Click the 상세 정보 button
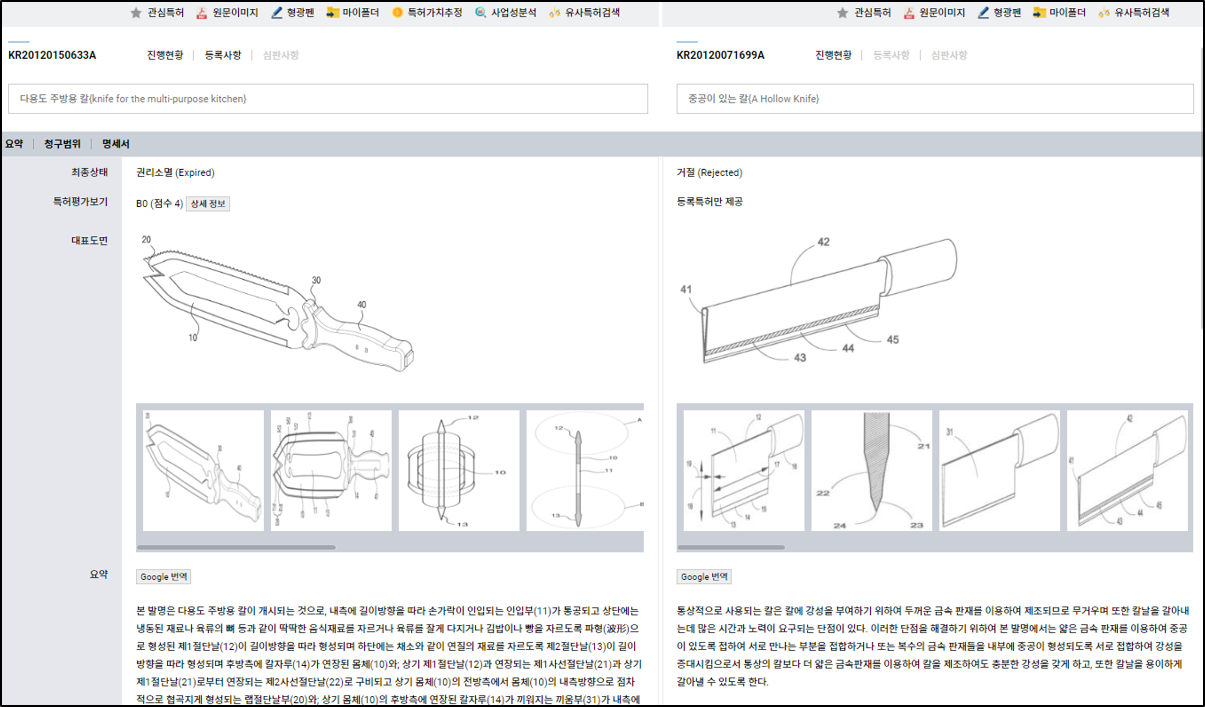Screen dimensions: 1205x707 [208, 204]
